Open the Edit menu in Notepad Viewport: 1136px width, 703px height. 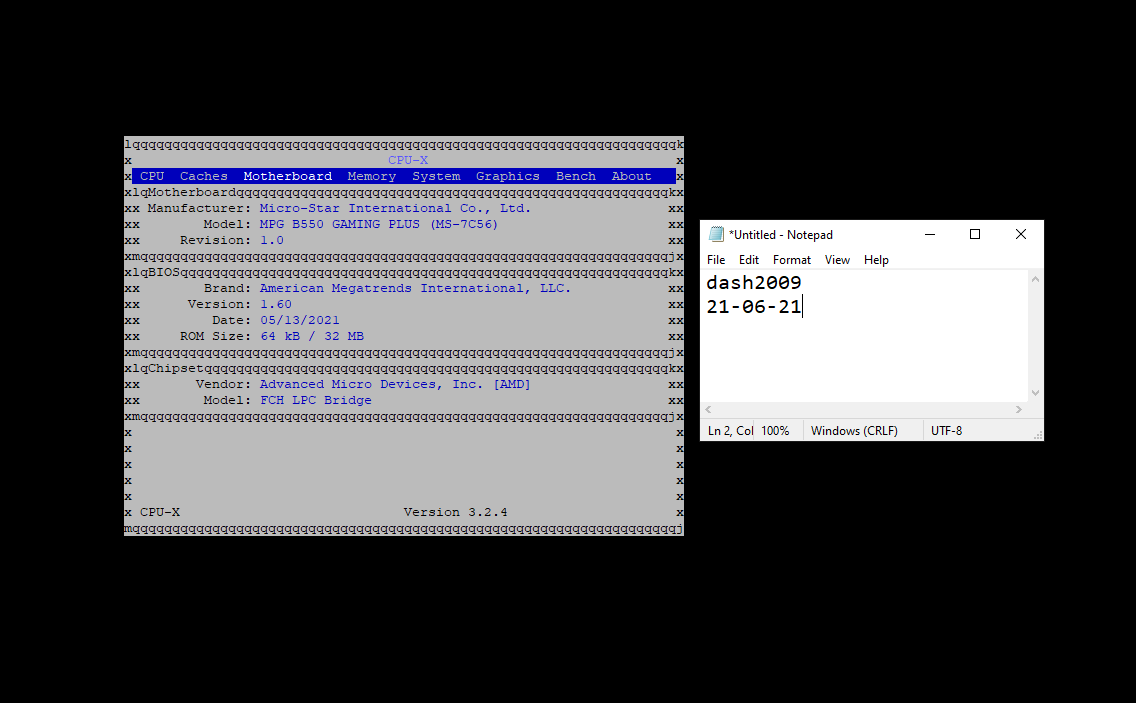coord(749,260)
